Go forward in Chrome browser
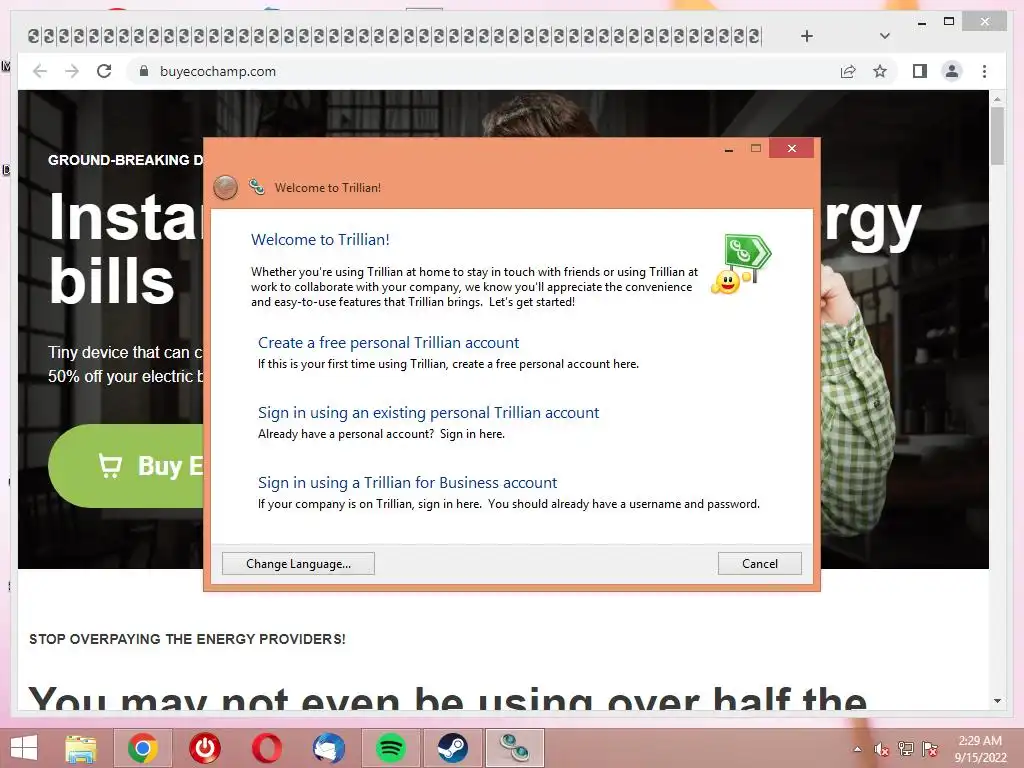Screen dimensions: 1024x768 point(72,71)
